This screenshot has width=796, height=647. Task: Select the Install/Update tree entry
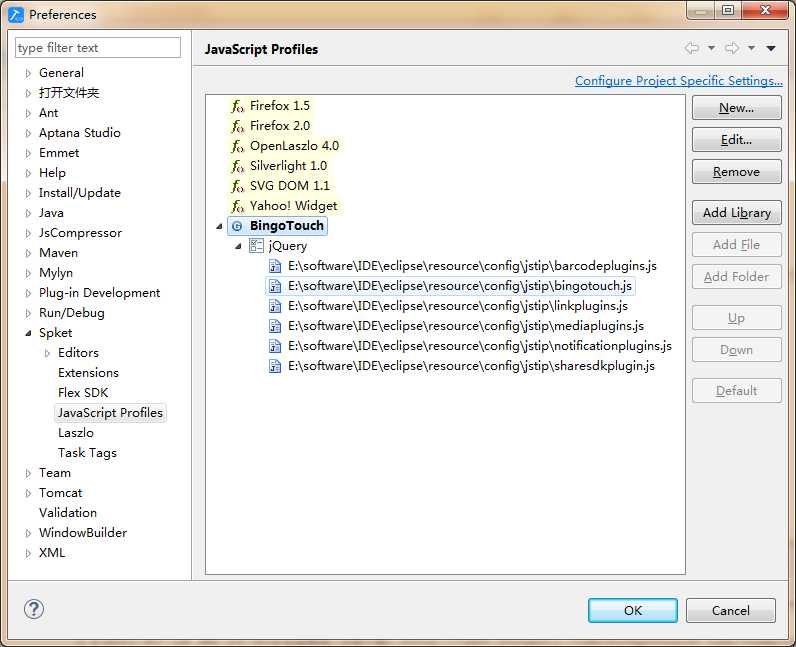tap(80, 193)
